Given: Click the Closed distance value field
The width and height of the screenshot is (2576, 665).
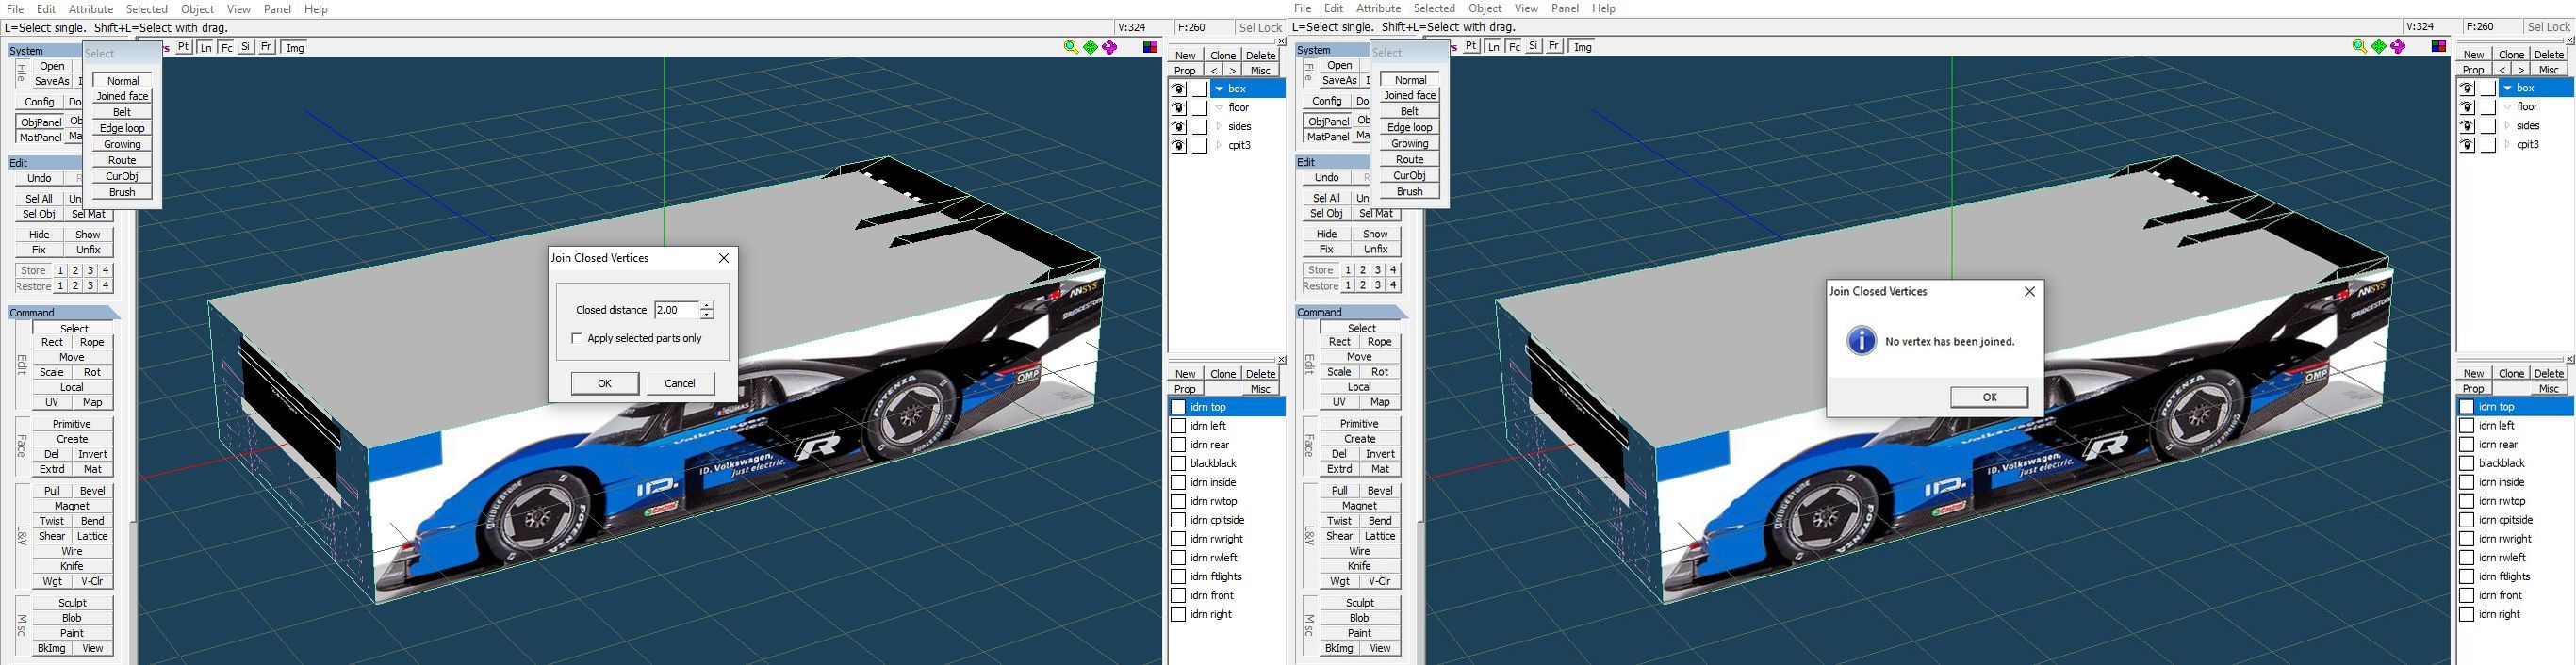Looking at the screenshot, I should coord(676,310).
